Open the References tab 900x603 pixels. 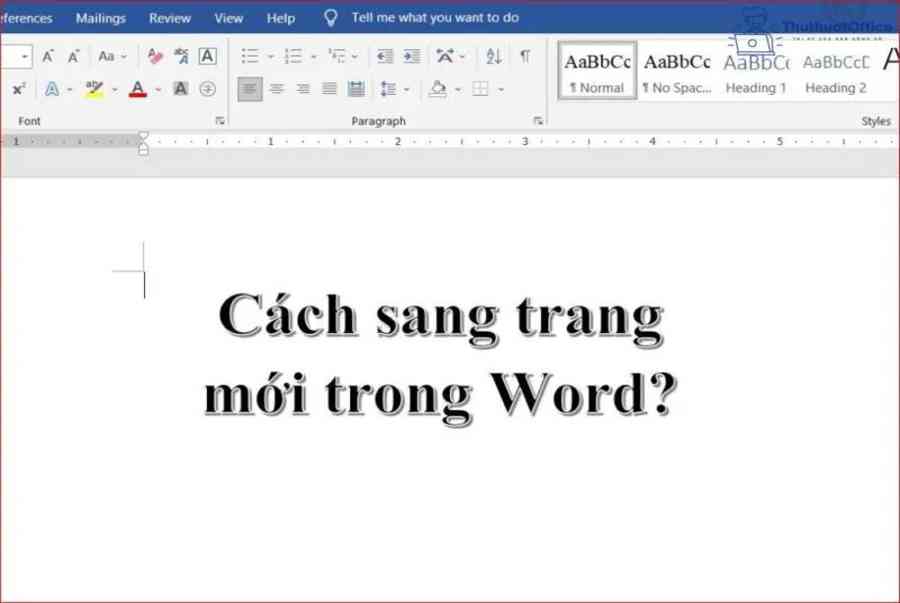tap(25, 18)
